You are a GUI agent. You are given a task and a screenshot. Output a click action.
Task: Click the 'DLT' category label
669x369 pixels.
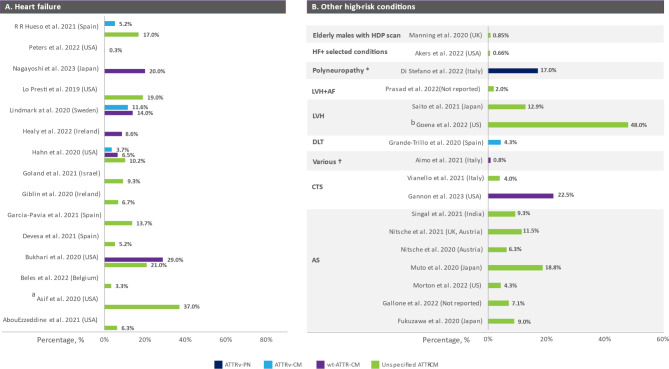point(318,142)
